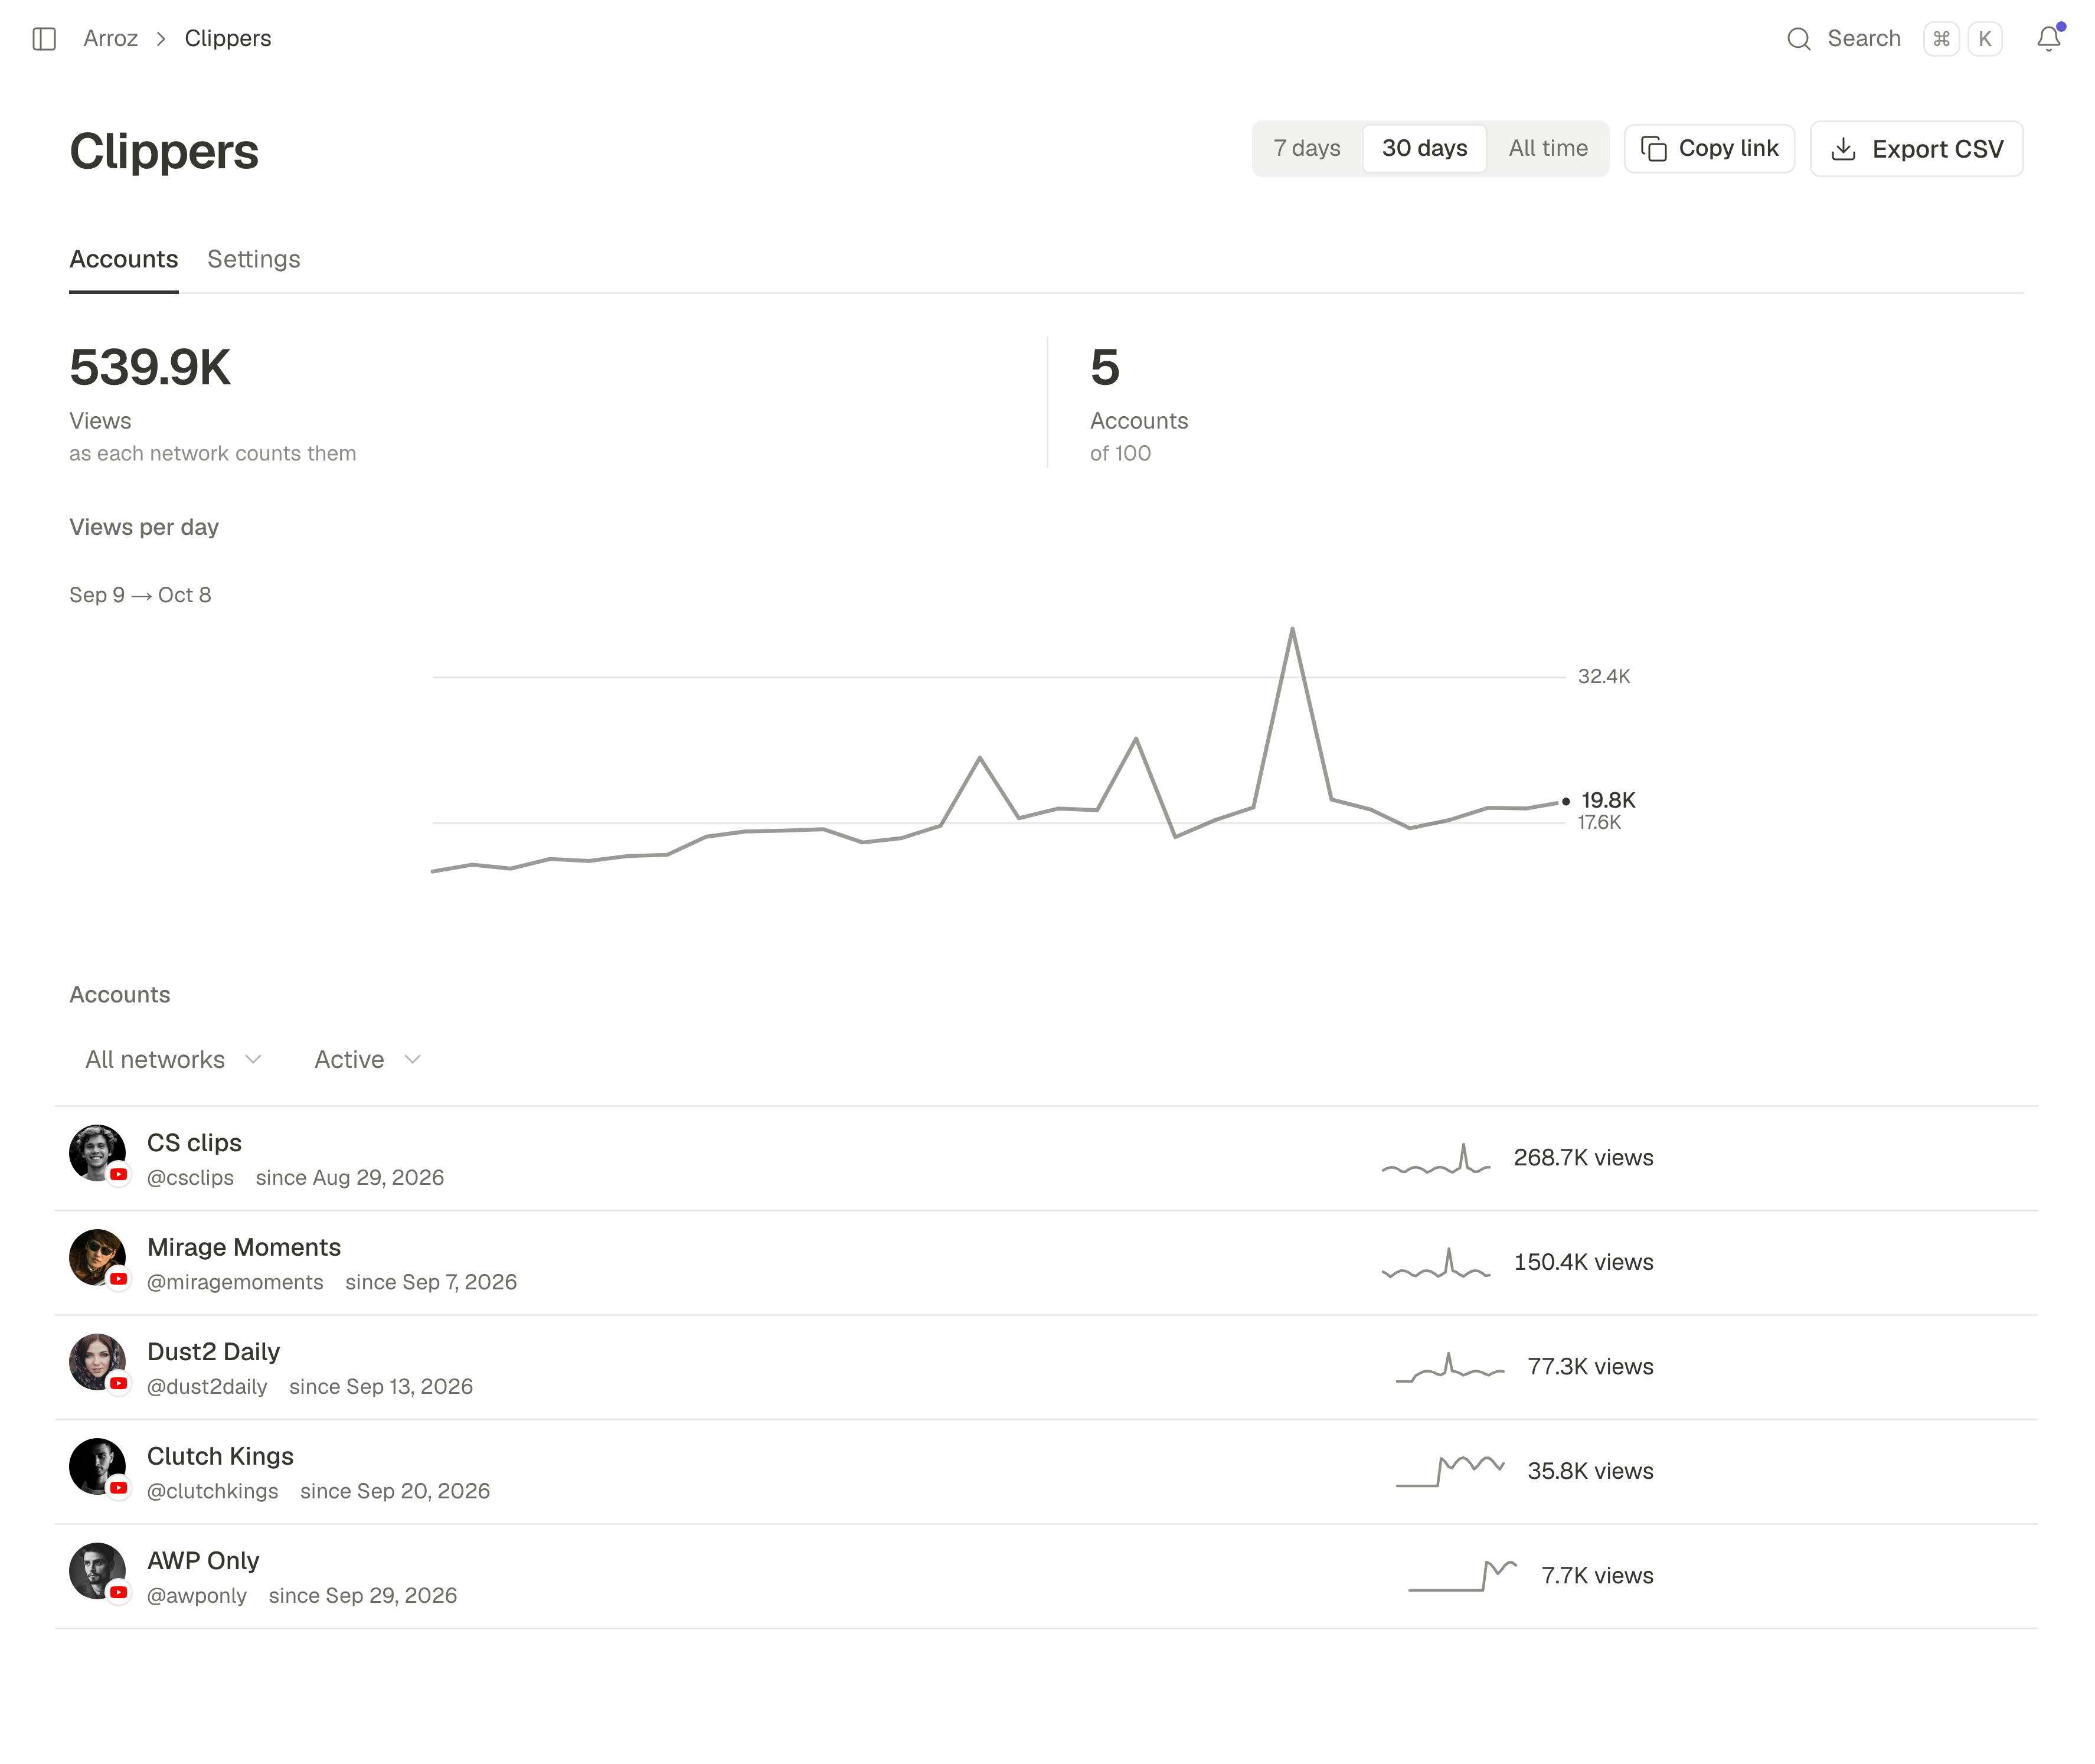
Task: Click the Dust2 Daily sparkline chart
Action: coord(1449,1367)
